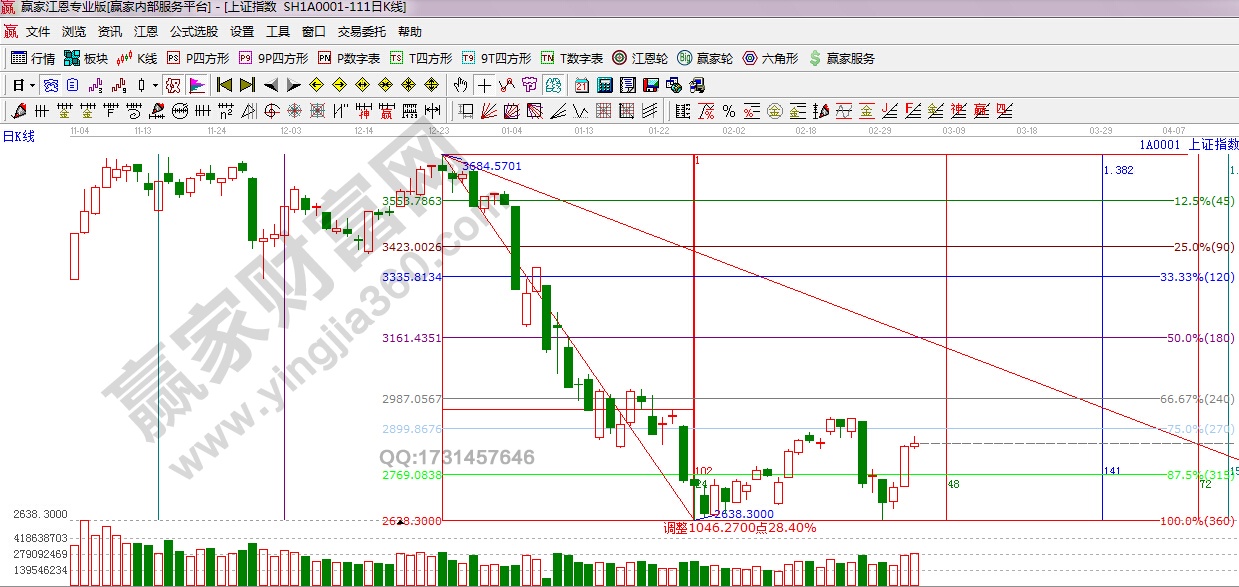The height and width of the screenshot is (587, 1239).
Task: Expand the candle style dropdown arrow
Action: [x=155, y=85]
